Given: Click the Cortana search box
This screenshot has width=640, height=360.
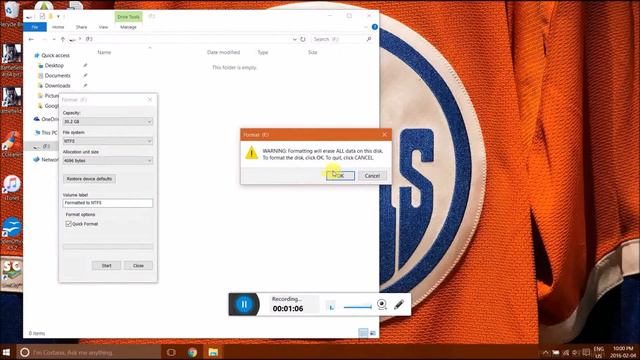Looking at the screenshot, I should tap(88, 352).
